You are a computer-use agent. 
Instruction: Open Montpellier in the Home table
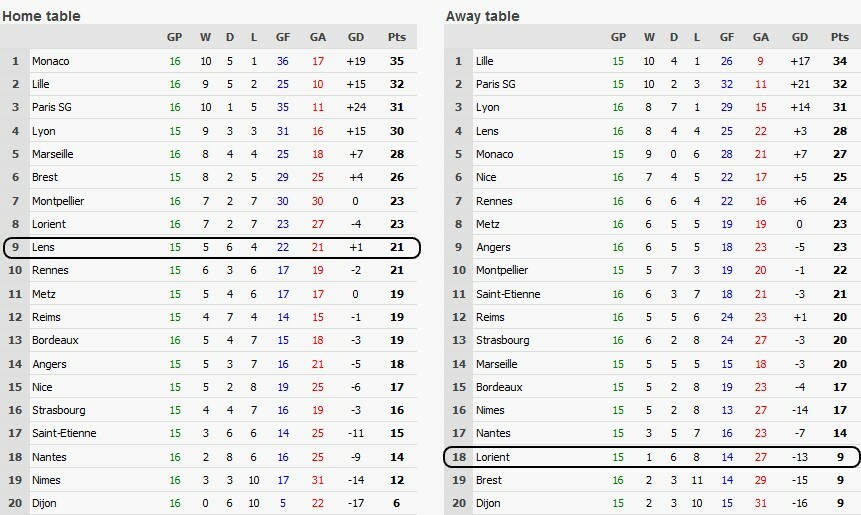58,201
